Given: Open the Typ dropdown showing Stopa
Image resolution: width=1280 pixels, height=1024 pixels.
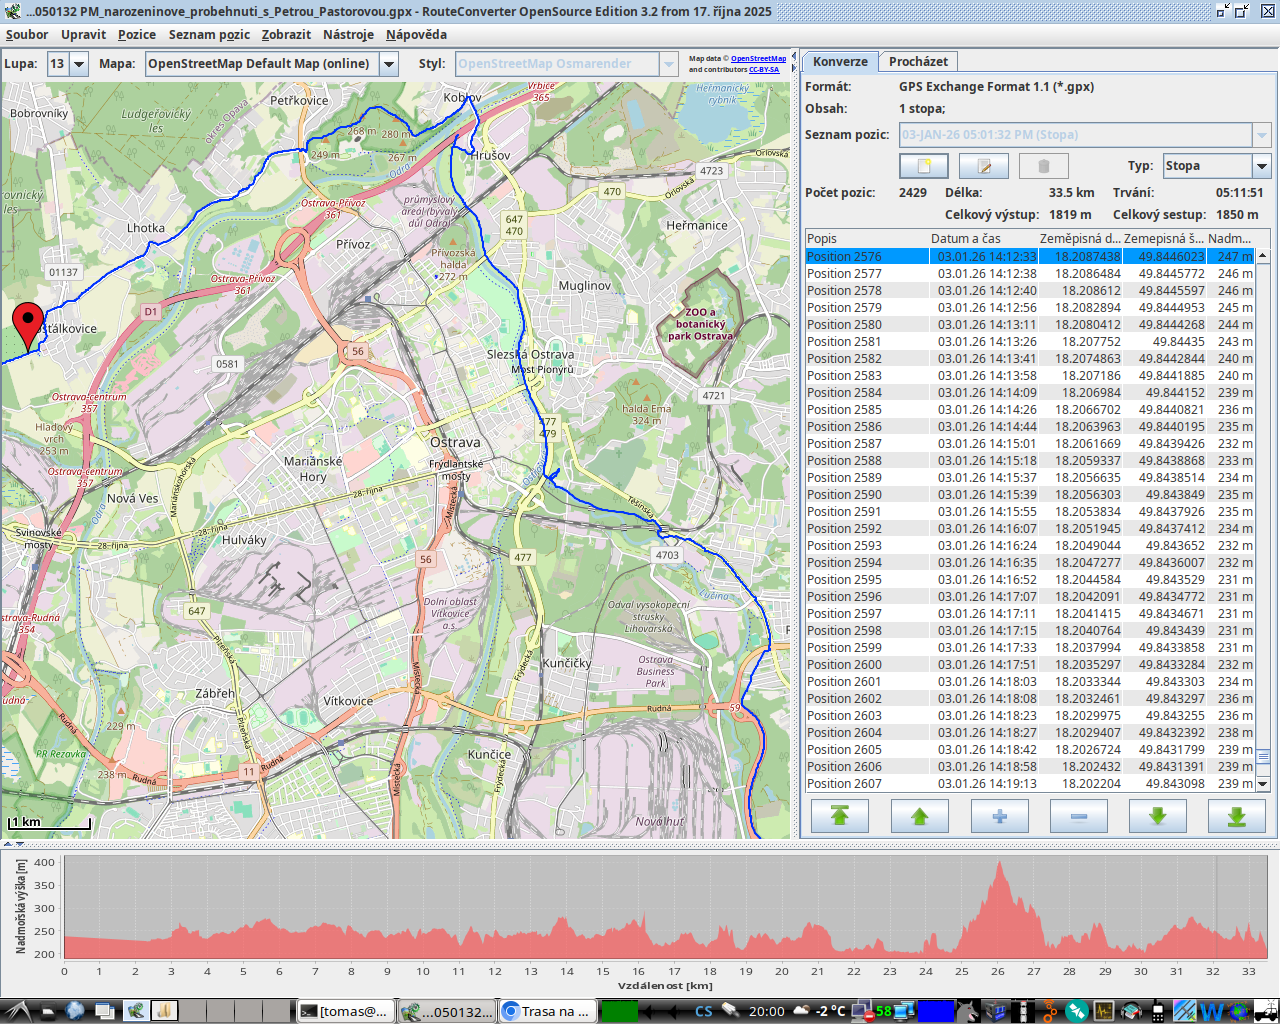Looking at the screenshot, I should 1261,166.
